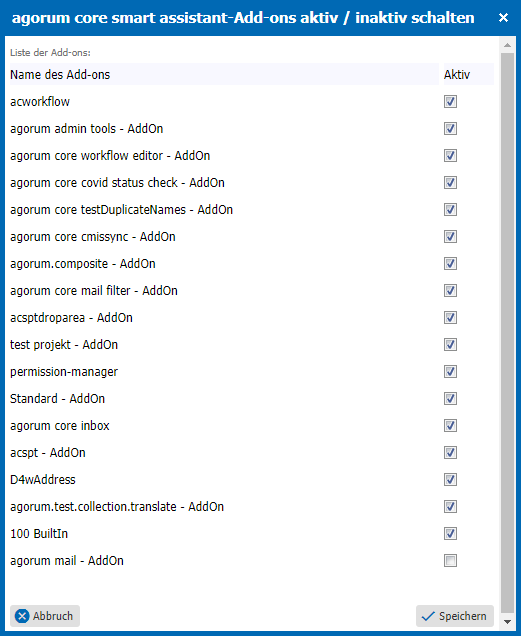
Task: Click the scrollbar up arrow
Action: coord(507,45)
